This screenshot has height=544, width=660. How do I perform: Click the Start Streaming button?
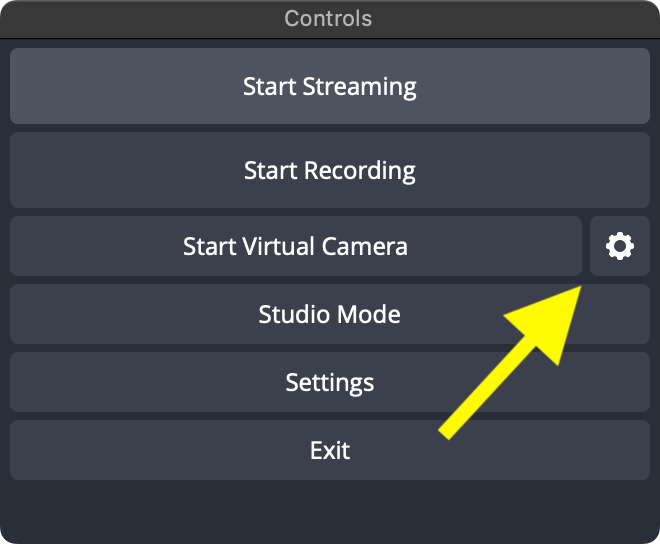(330, 86)
